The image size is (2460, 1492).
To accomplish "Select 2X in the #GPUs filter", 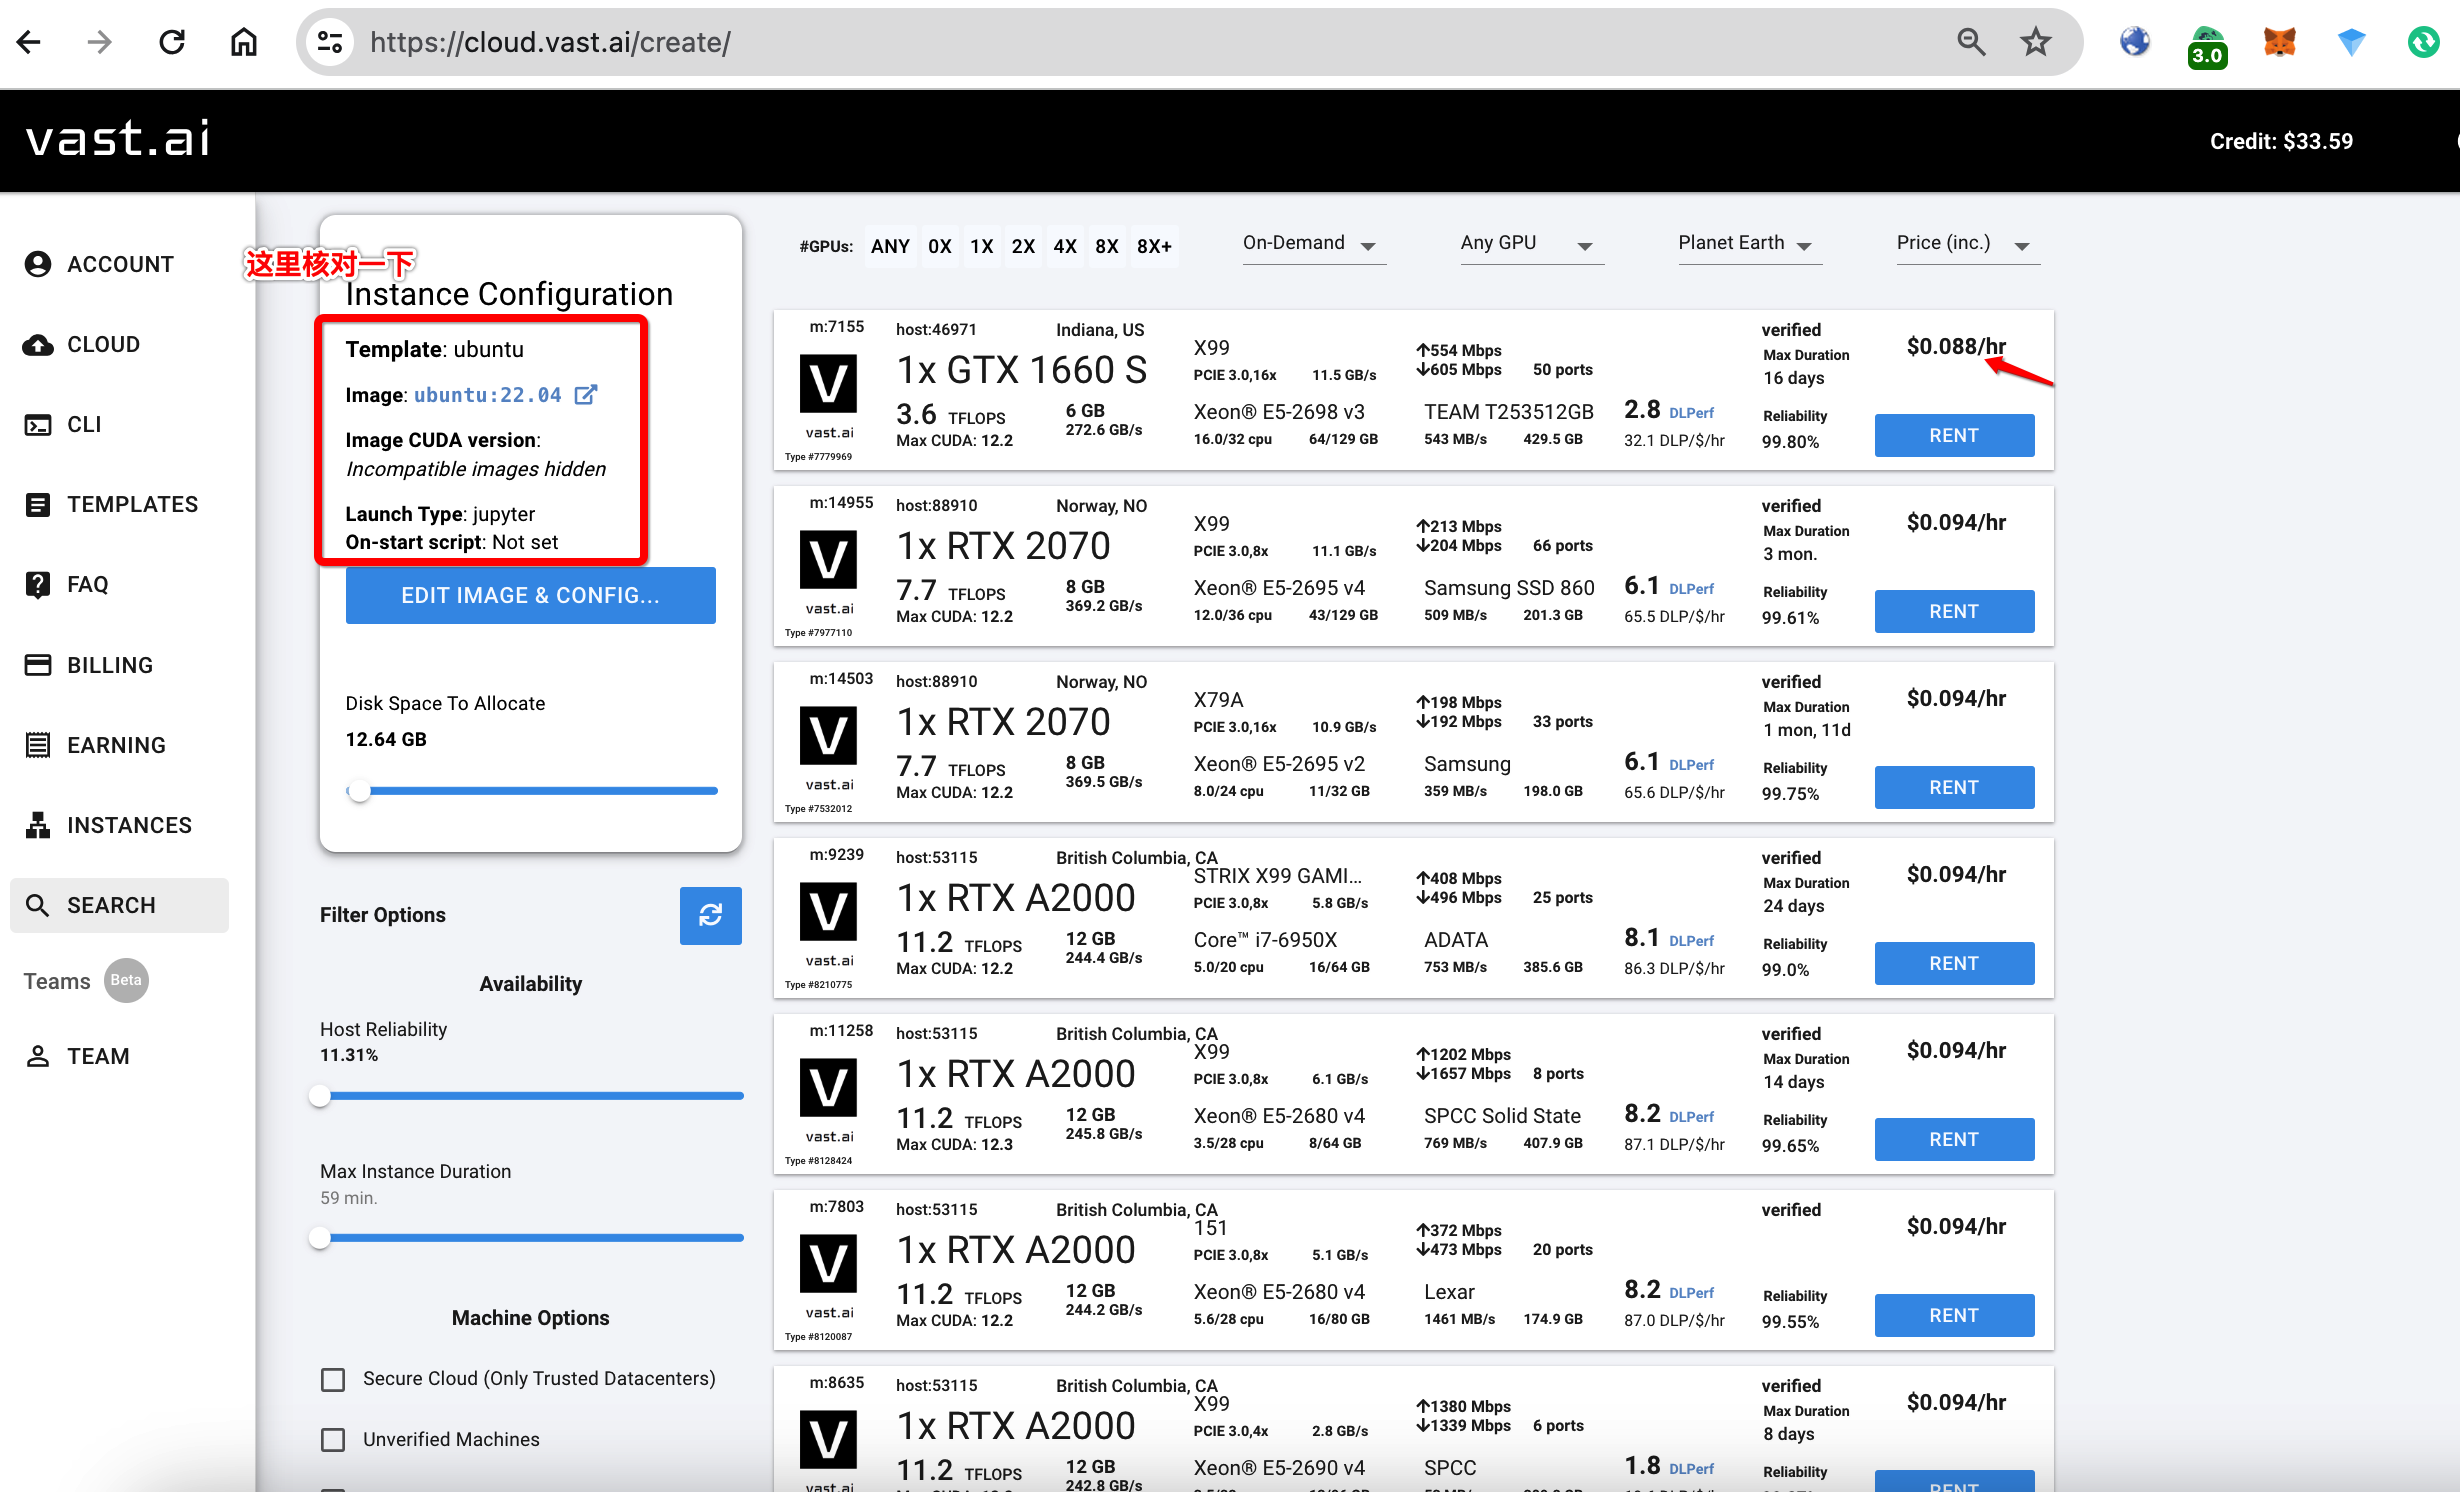I will point(1023,246).
